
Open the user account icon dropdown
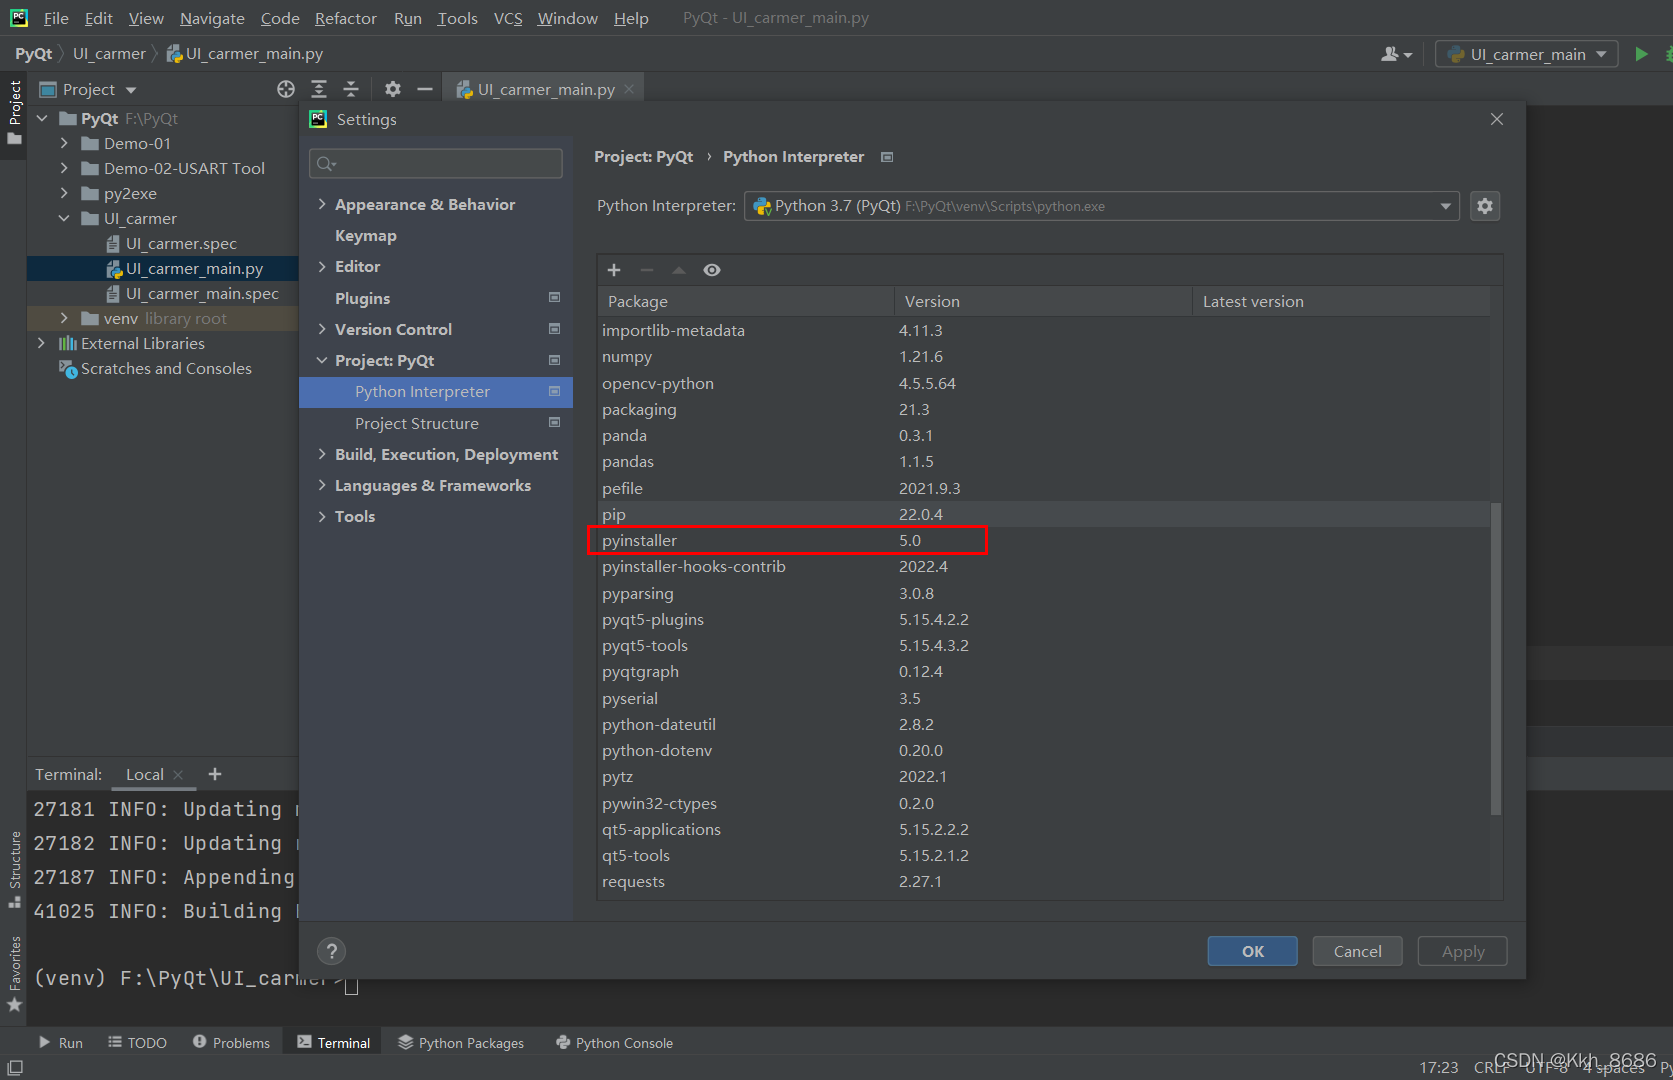tap(1396, 54)
